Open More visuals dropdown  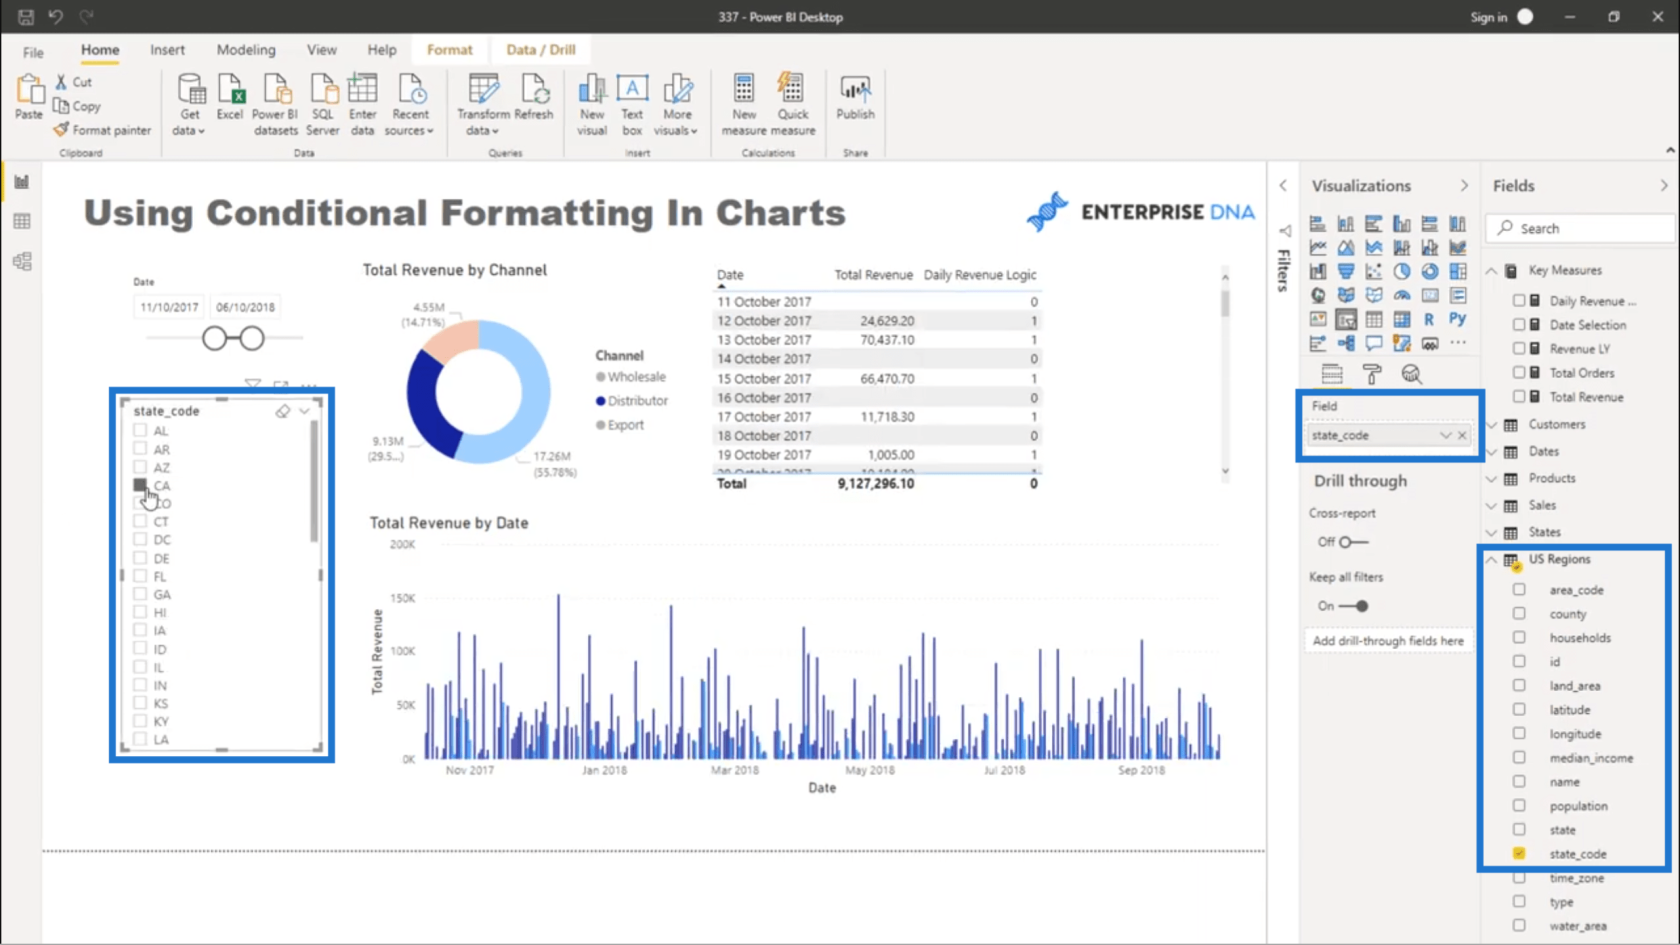677,104
